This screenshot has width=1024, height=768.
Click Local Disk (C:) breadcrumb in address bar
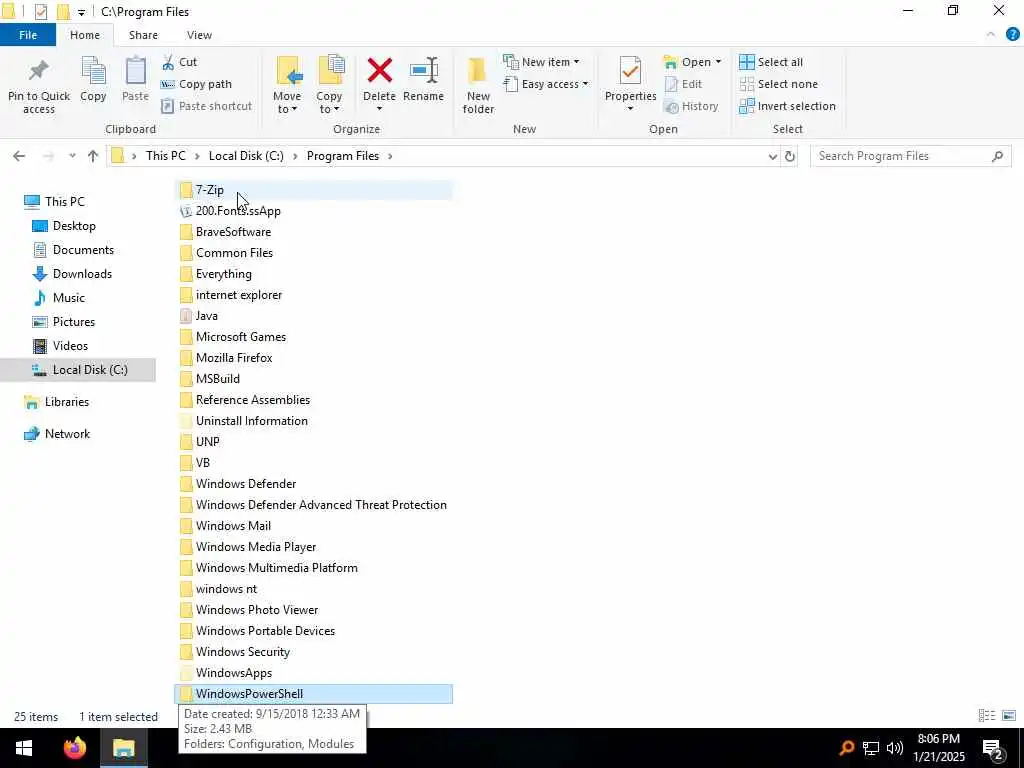pyautogui.click(x=246, y=156)
